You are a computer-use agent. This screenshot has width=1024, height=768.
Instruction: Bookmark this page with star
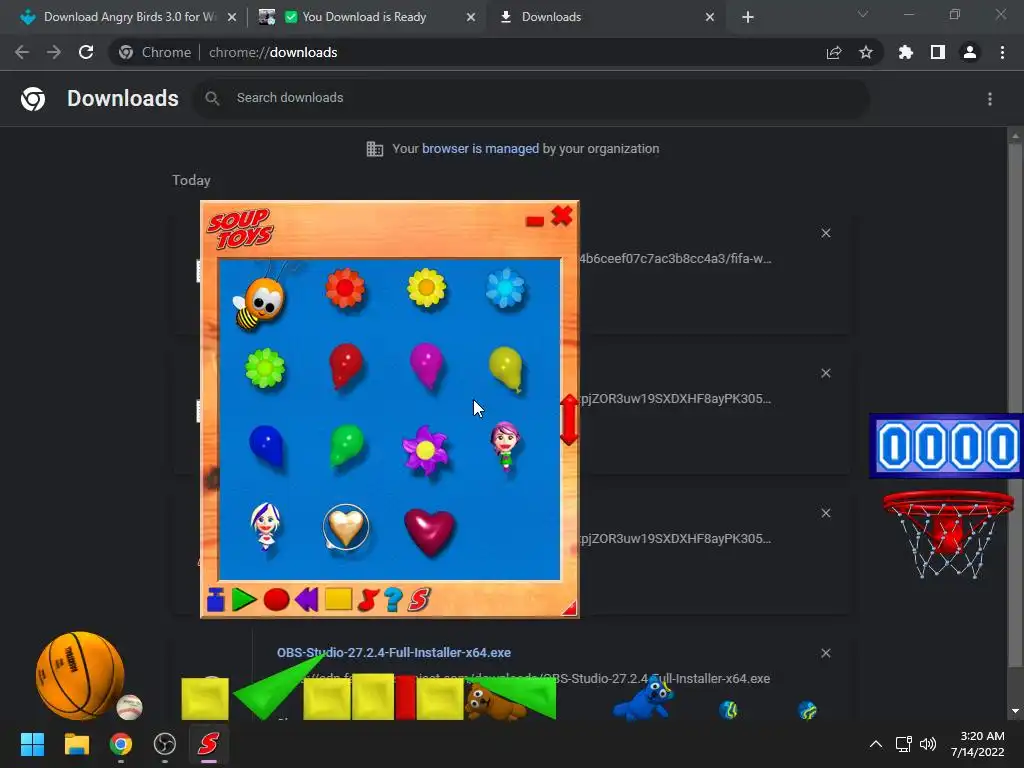(x=866, y=52)
